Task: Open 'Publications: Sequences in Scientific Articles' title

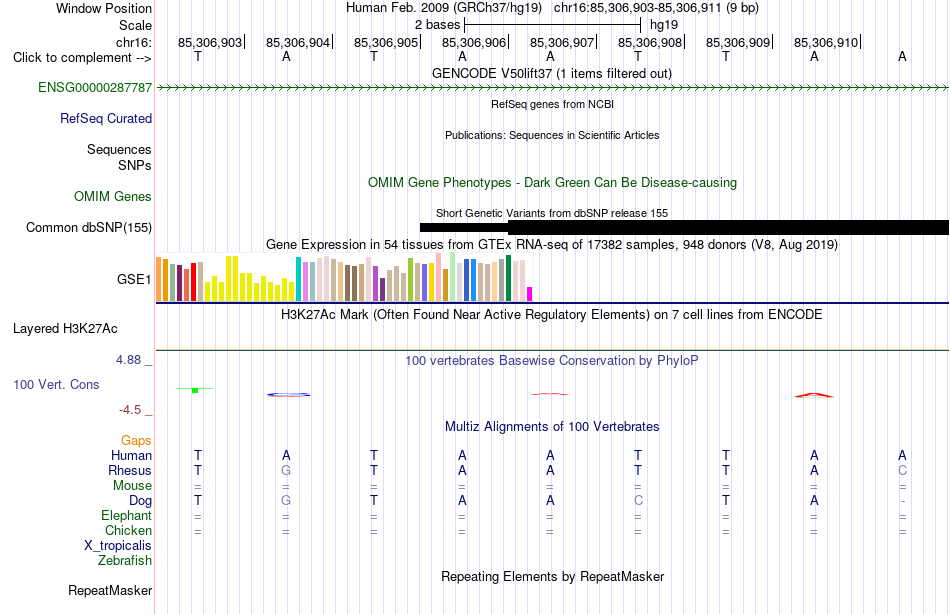Action: [552, 135]
